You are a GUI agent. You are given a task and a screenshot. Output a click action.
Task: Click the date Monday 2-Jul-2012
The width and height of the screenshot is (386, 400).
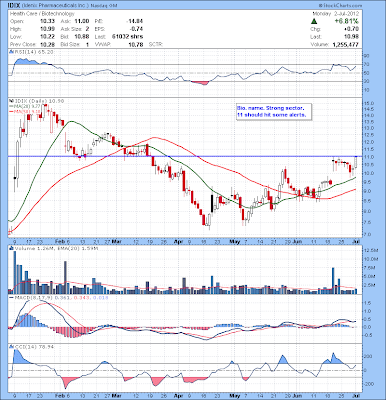335,14
